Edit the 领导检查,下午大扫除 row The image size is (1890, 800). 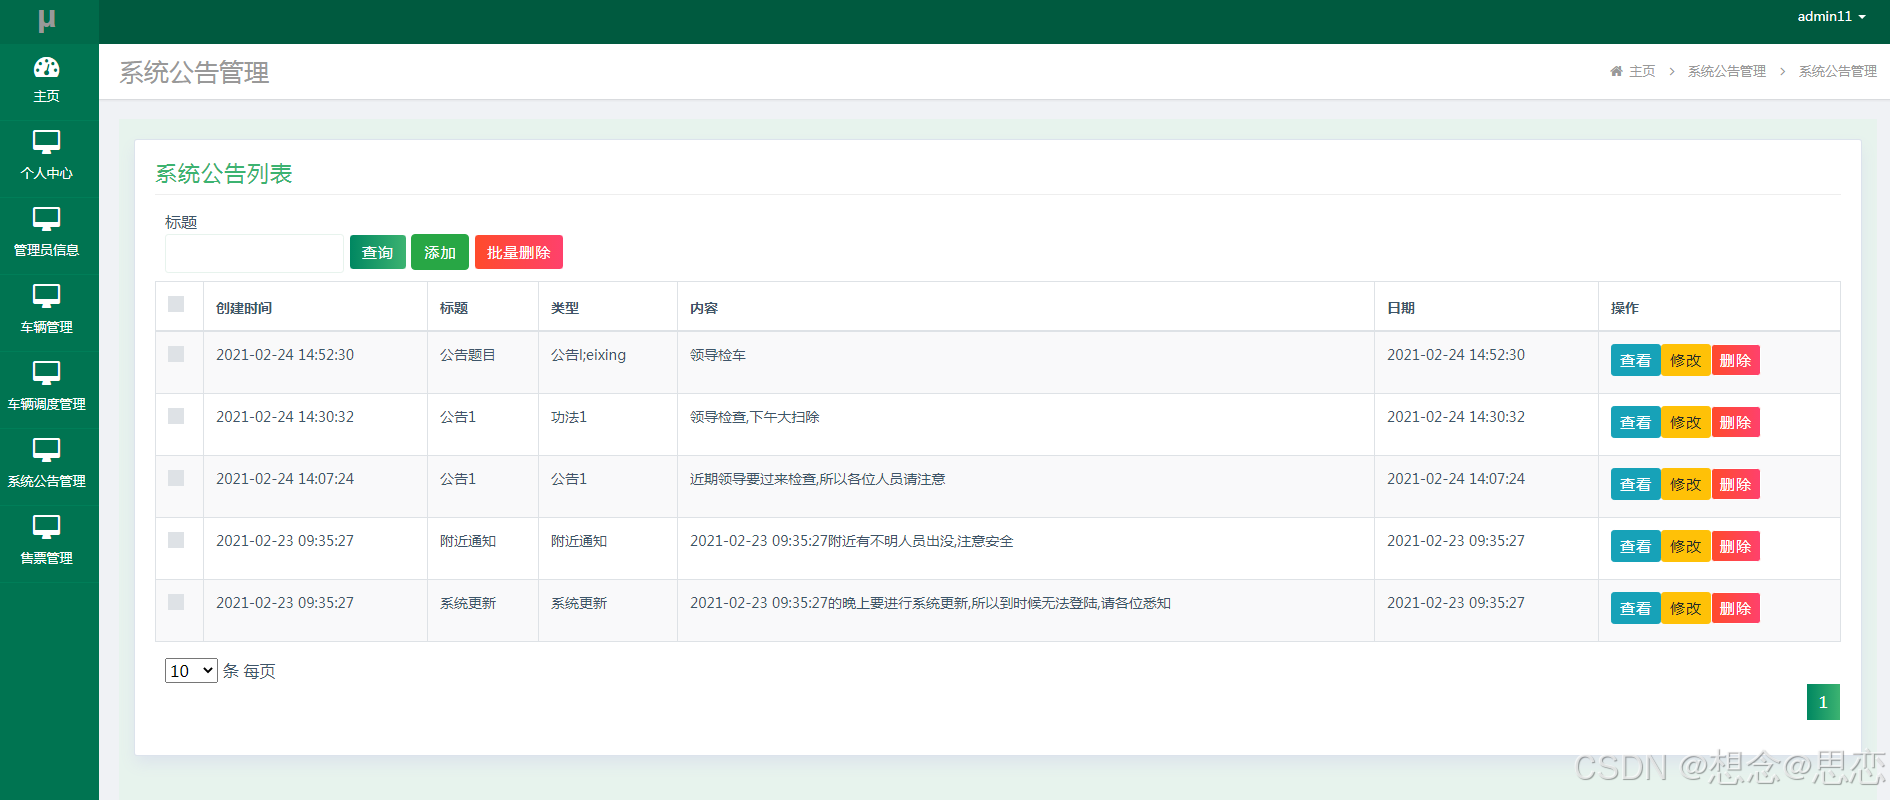[1686, 422]
